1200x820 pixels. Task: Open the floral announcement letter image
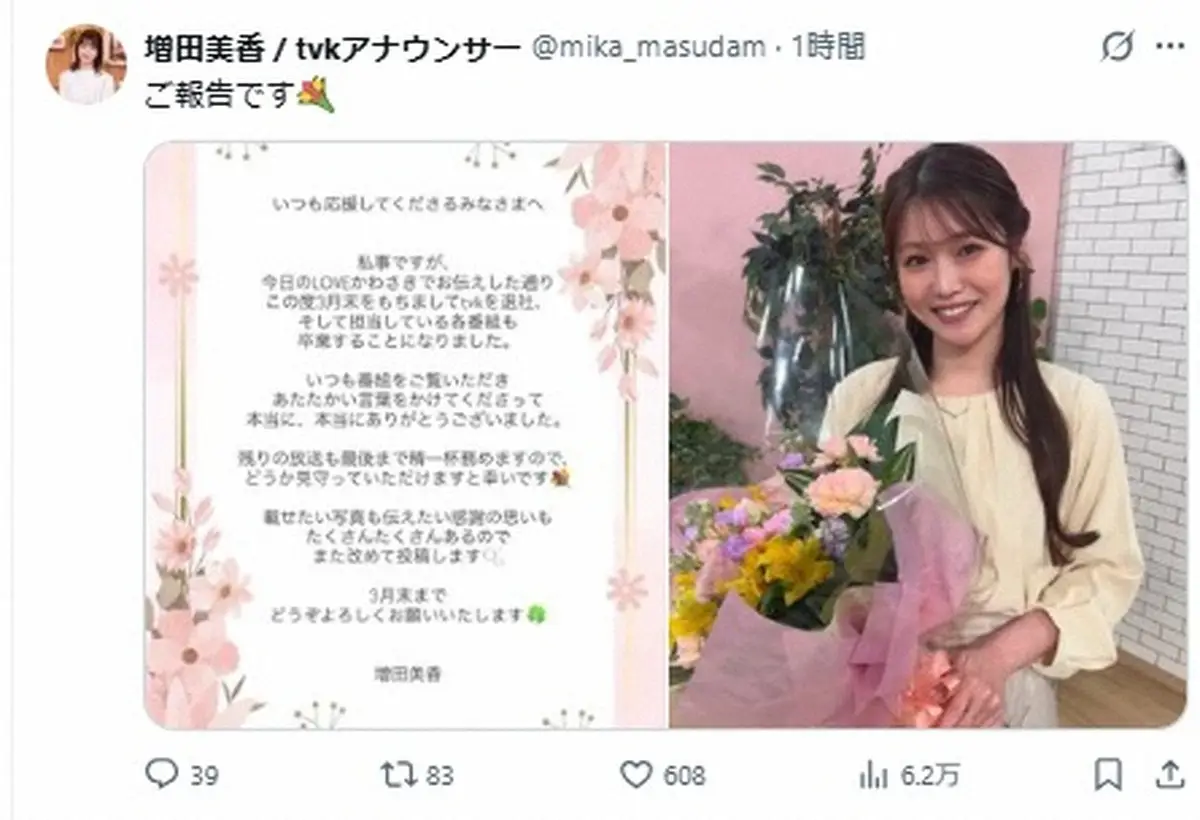tap(405, 435)
